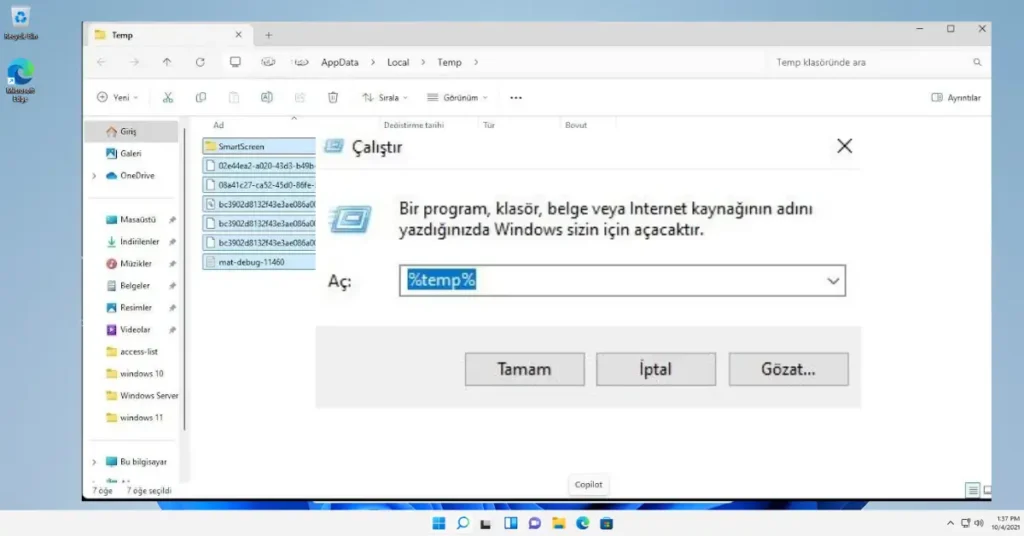Click the Delete trash icon in toolbar
The width and height of the screenshot is (1024, 536).
[x=333, y=97]
